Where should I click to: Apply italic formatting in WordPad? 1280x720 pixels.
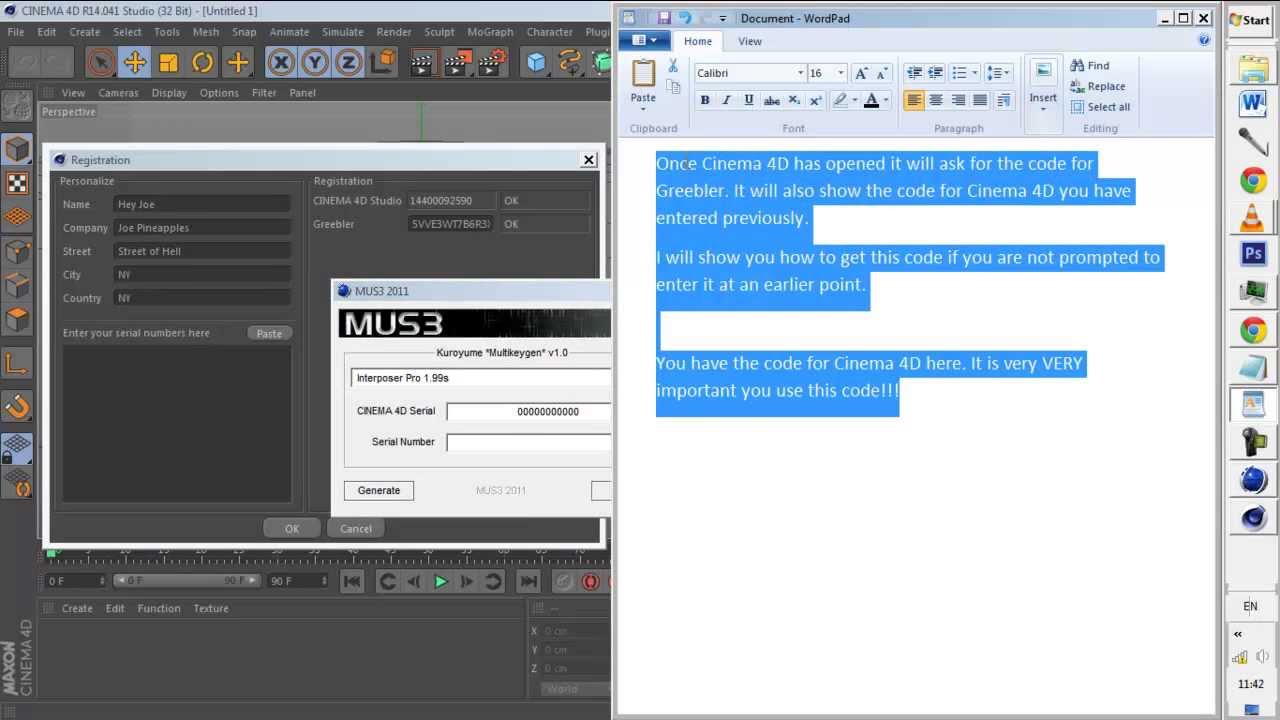pos(726,100)
